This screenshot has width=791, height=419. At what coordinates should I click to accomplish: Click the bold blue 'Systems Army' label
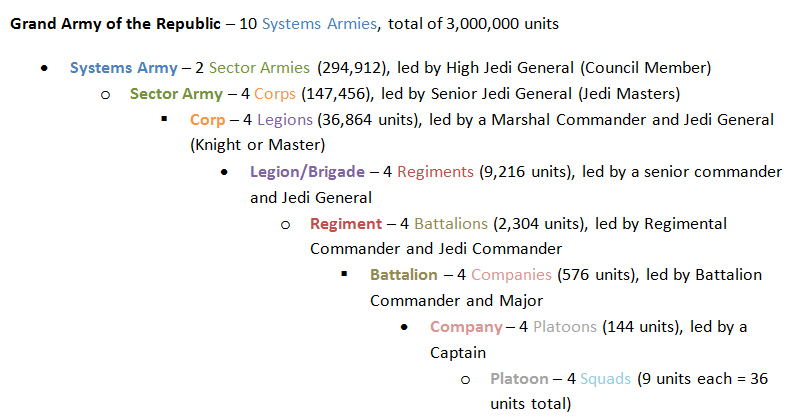[x=124, y=68]
